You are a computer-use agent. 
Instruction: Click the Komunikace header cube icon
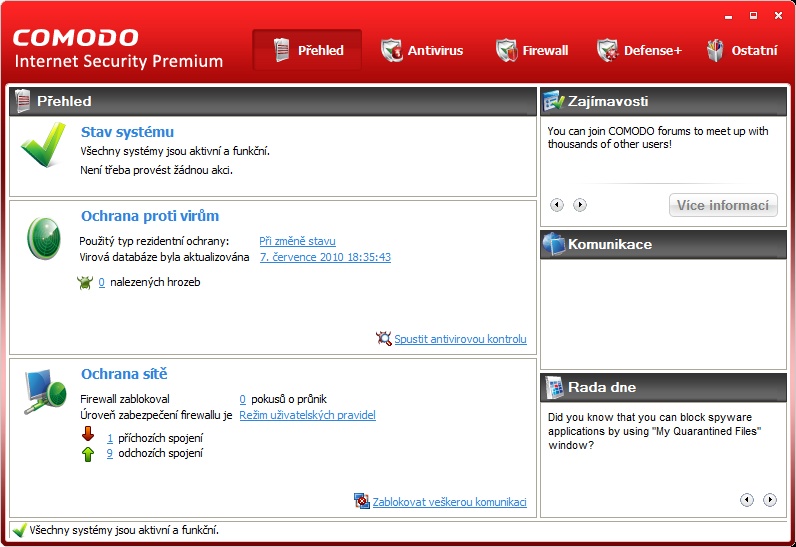click(x=554, y=244)
